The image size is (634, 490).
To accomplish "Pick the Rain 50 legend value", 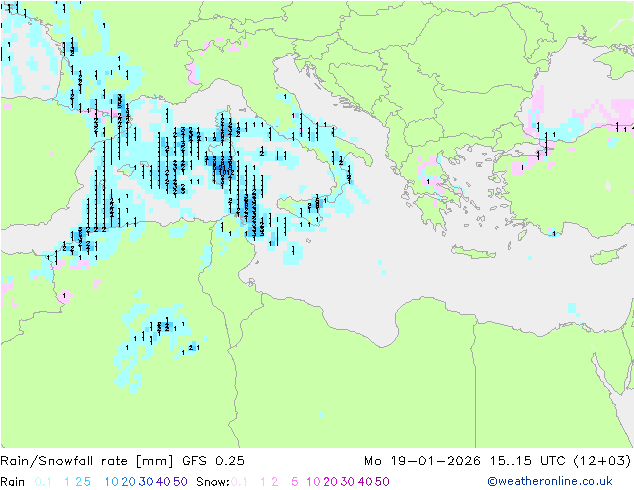I will coord(180,481).
